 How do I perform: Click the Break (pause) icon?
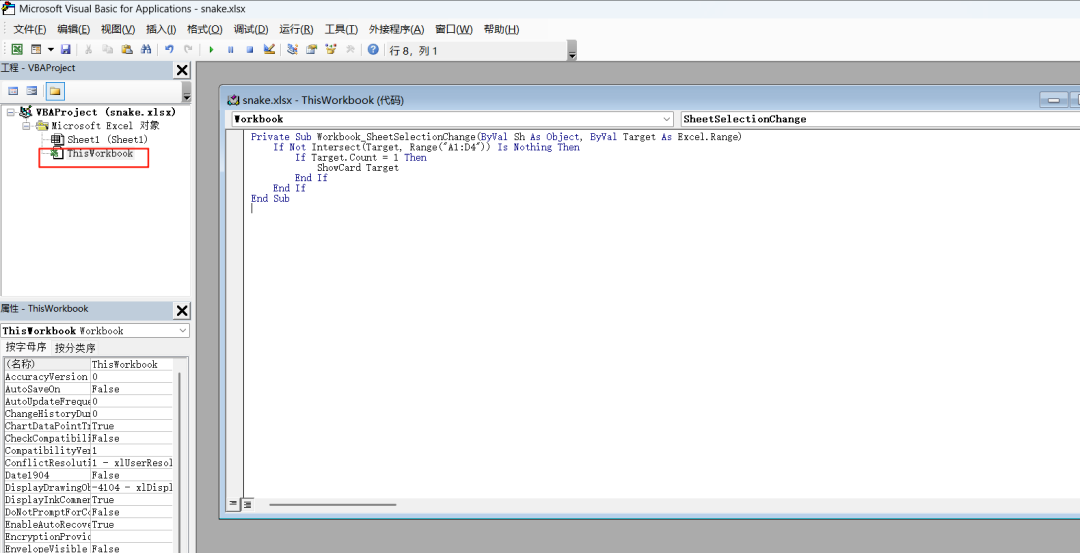[231, 50]
